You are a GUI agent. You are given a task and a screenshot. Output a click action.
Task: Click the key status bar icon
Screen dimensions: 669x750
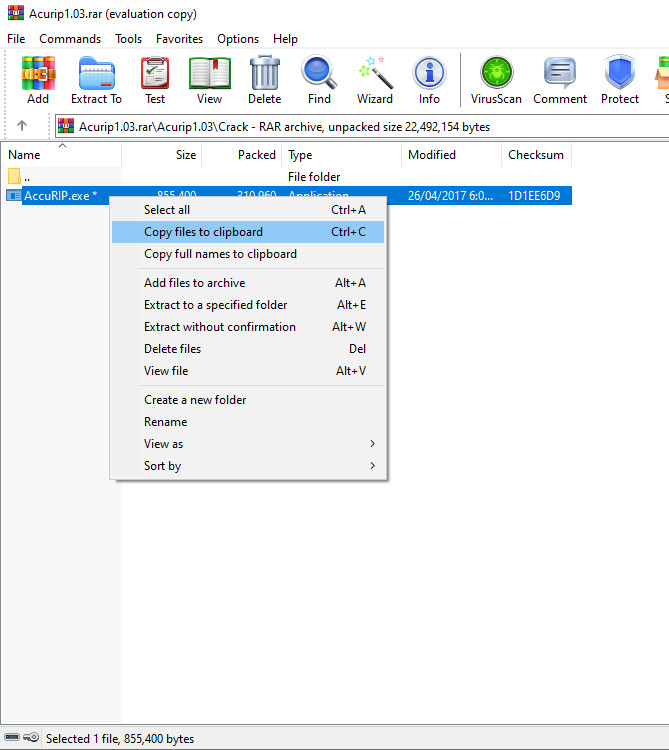coord(31,737)
